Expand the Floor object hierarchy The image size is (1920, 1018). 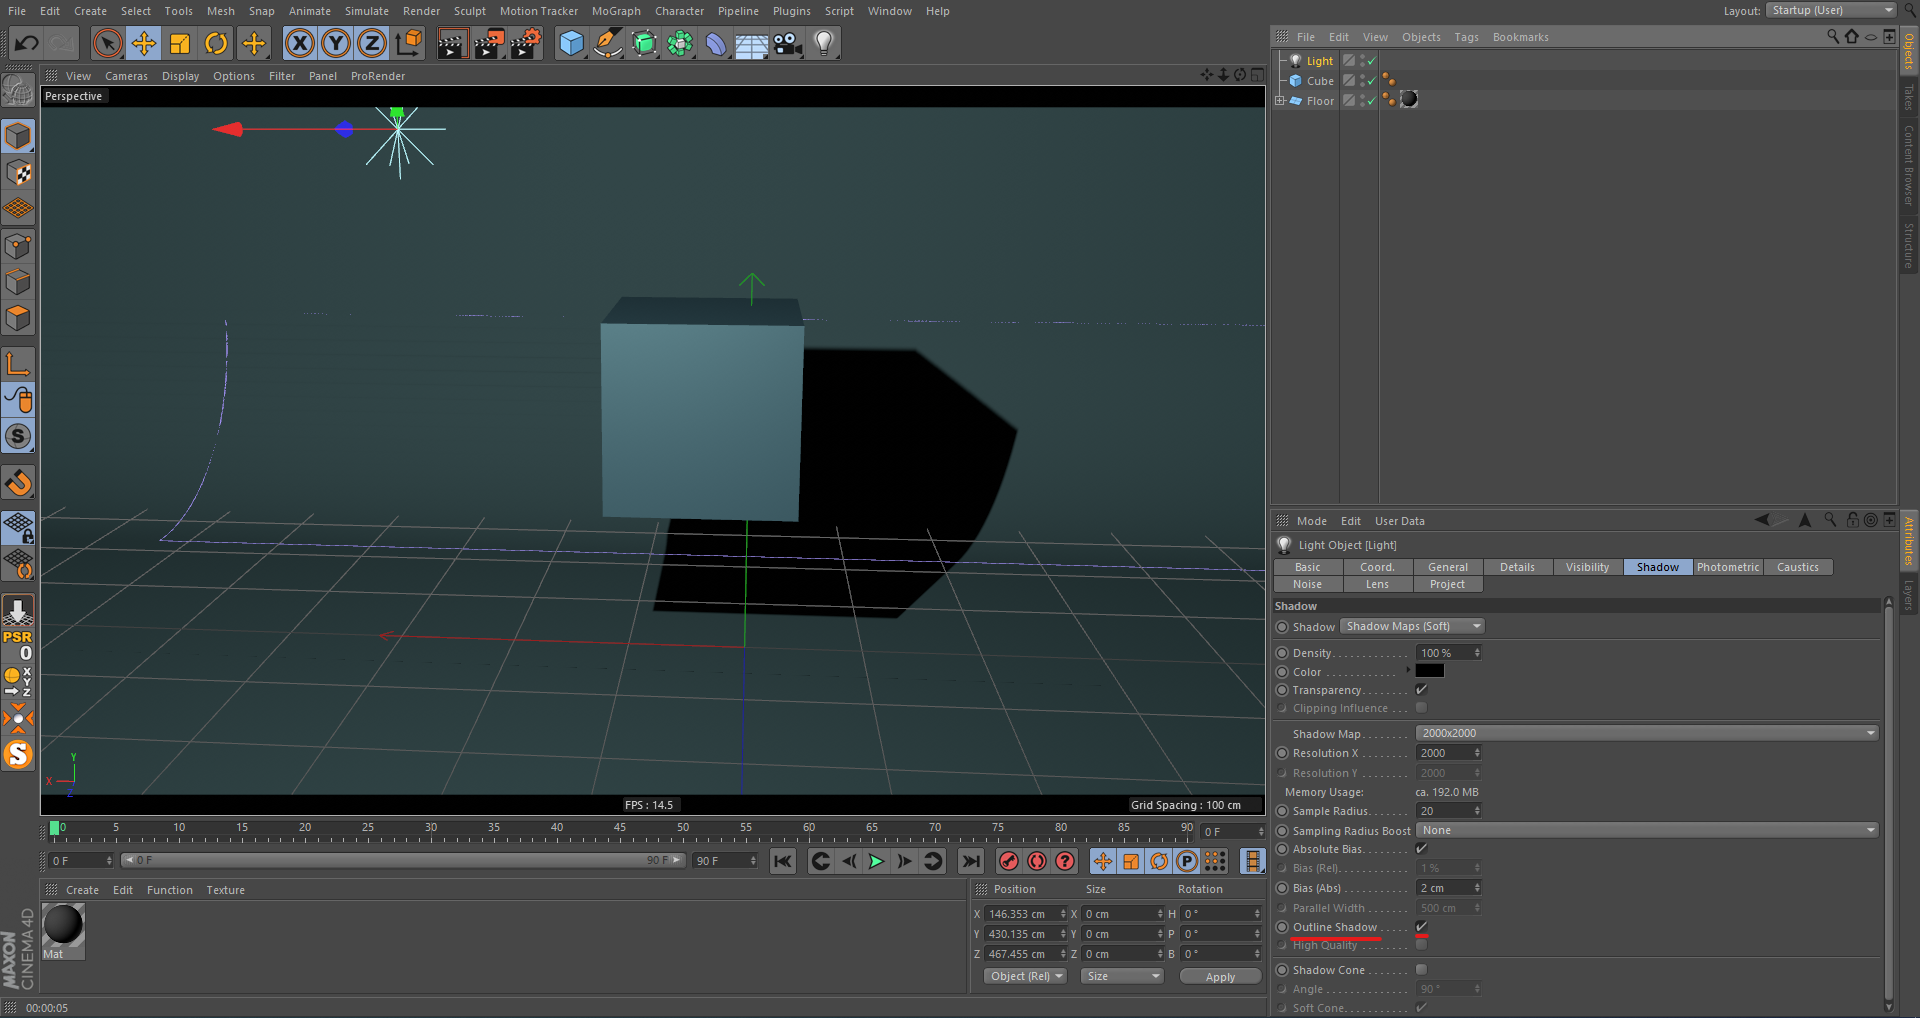pyautogui.click(x=1280, y=101)
